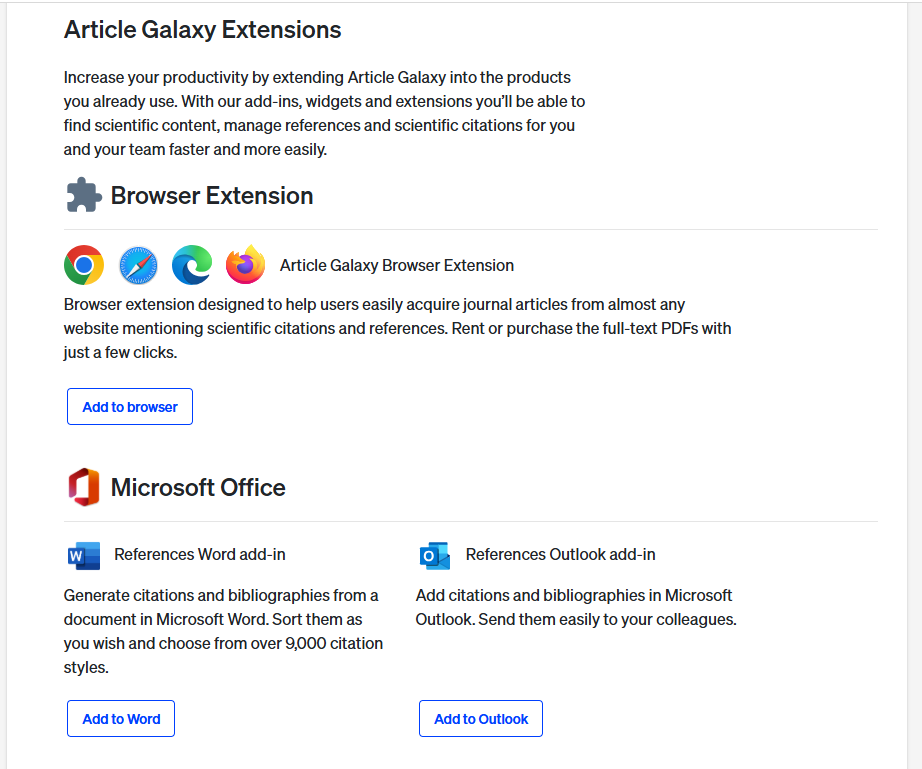The height and width of the screenshot is (769, 922).
Task: Select the References Outlook add-in title
Action: [561, 554]
